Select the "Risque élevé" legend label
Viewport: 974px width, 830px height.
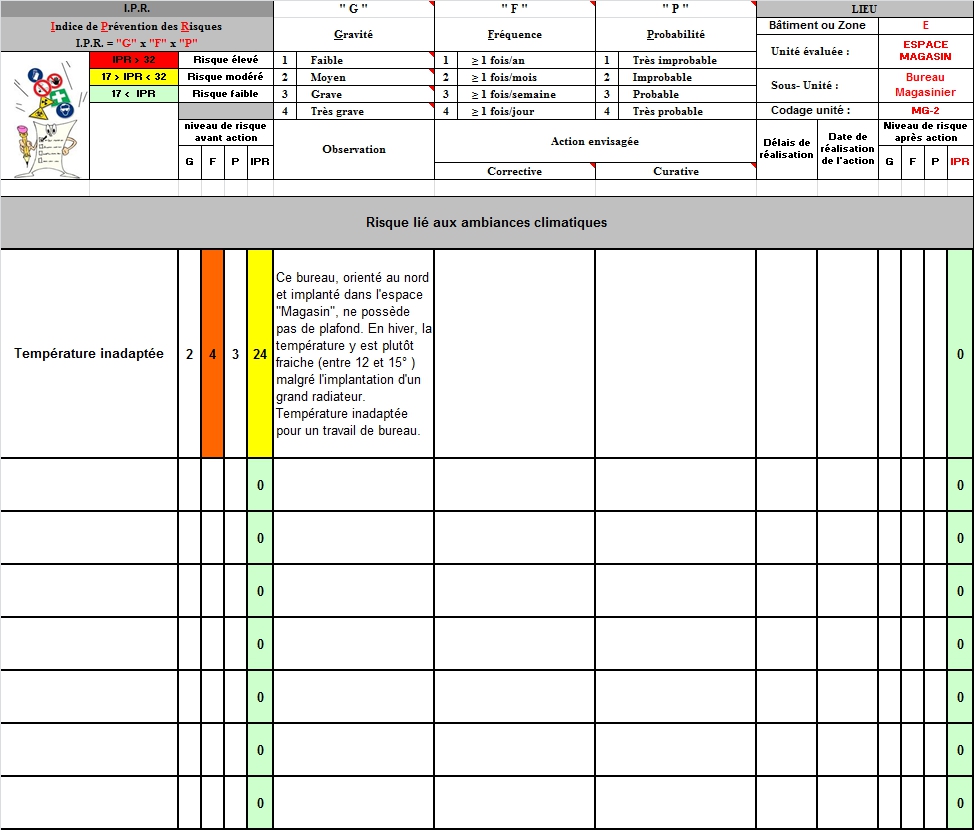click(x=225, y=60)
